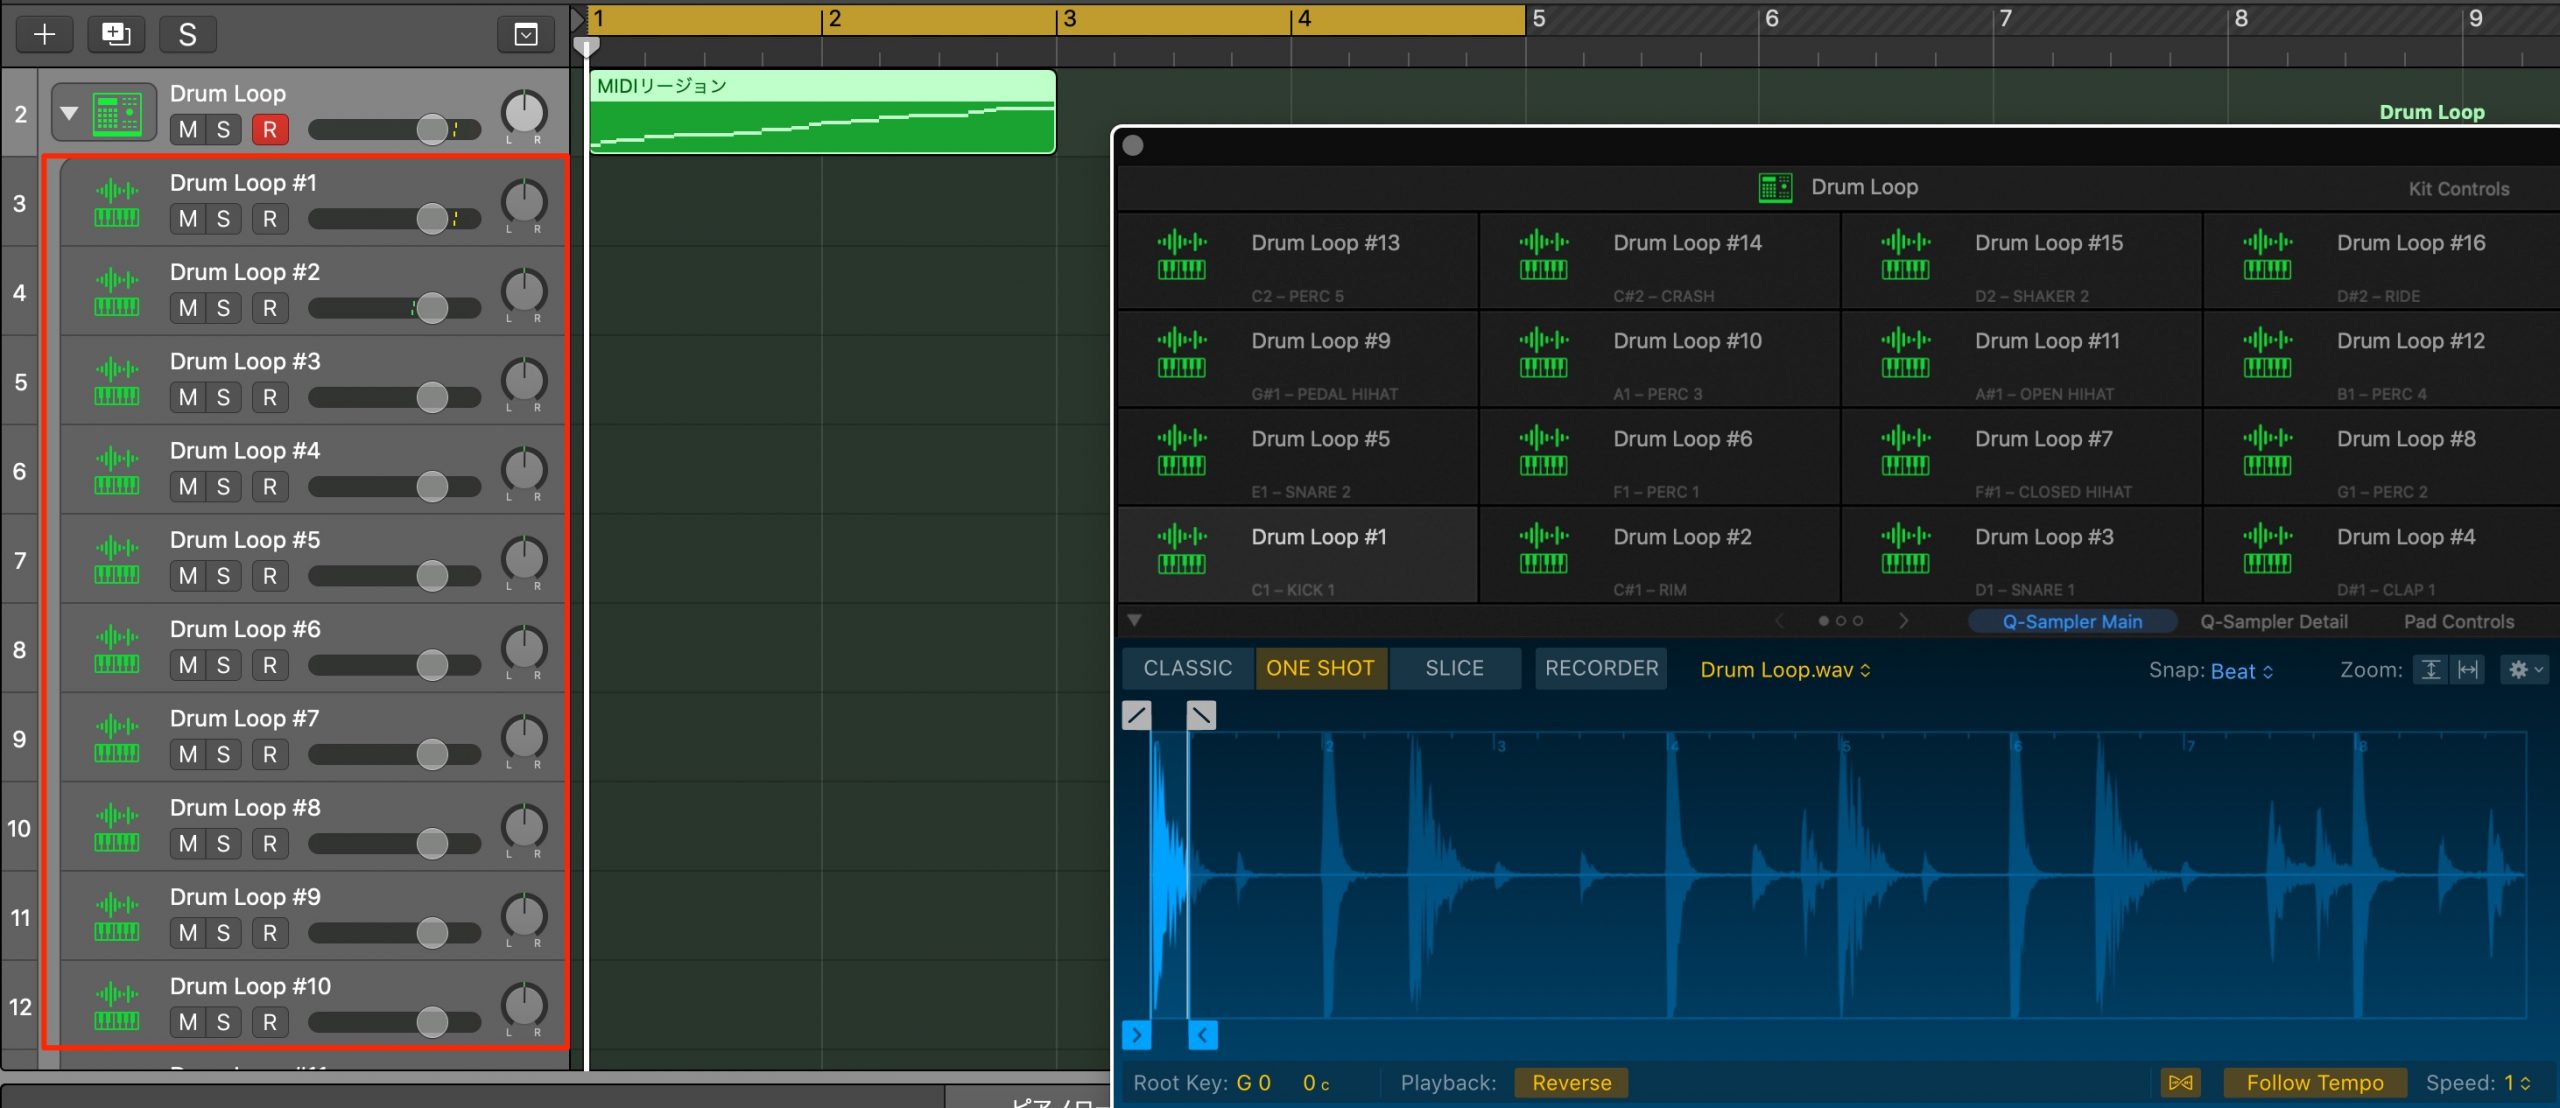Toggle the Reverse playback button
2560x1108 pixels.
pos(1571,1082)
